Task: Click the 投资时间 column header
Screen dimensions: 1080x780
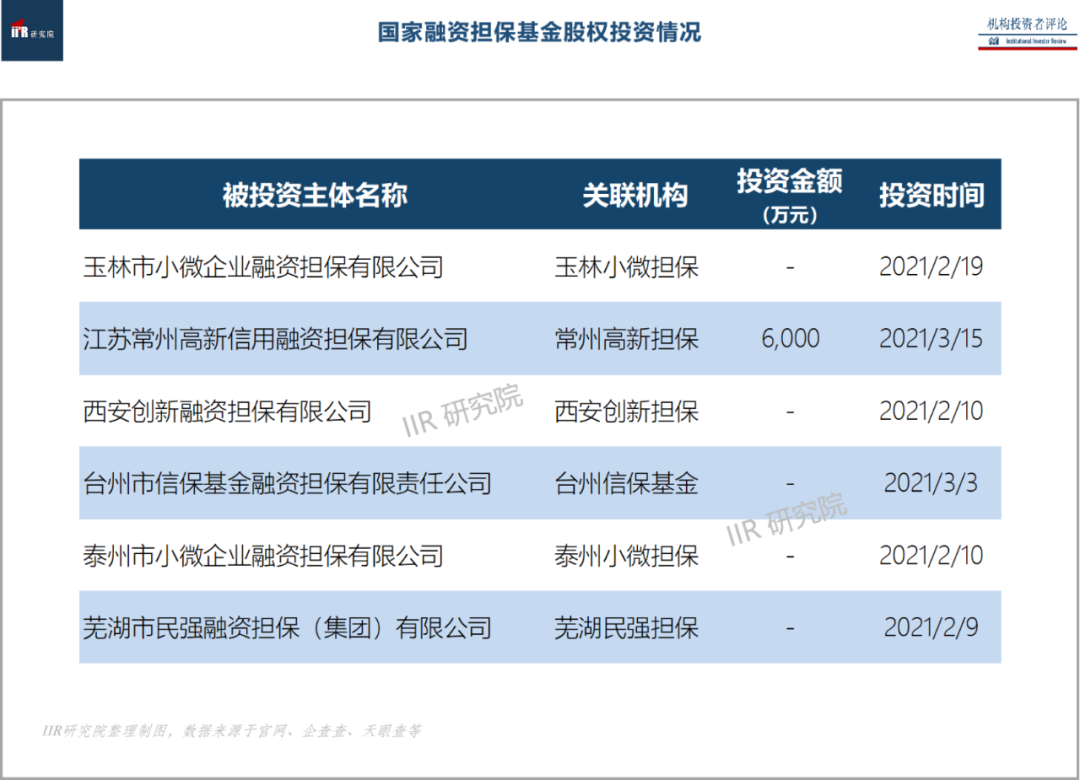Action: pos(931,196)
